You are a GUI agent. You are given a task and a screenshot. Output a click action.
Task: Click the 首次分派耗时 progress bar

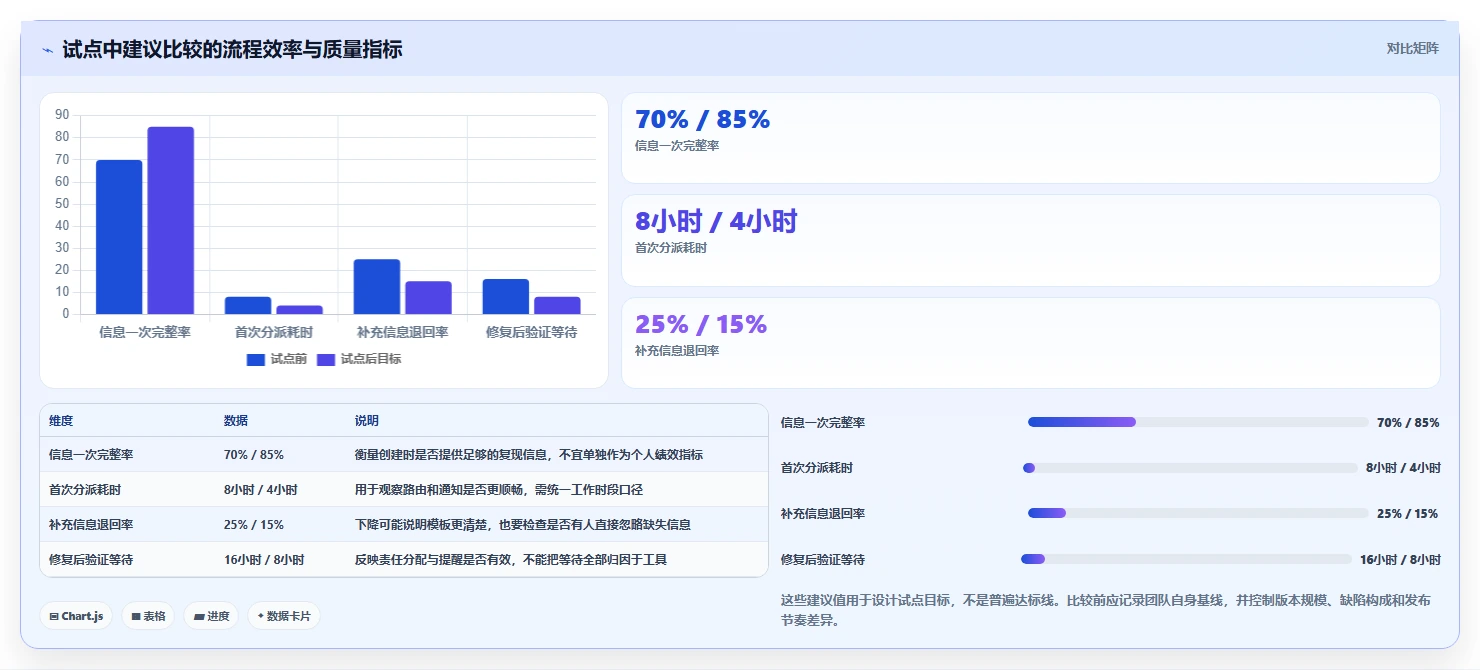(1190, 468)
